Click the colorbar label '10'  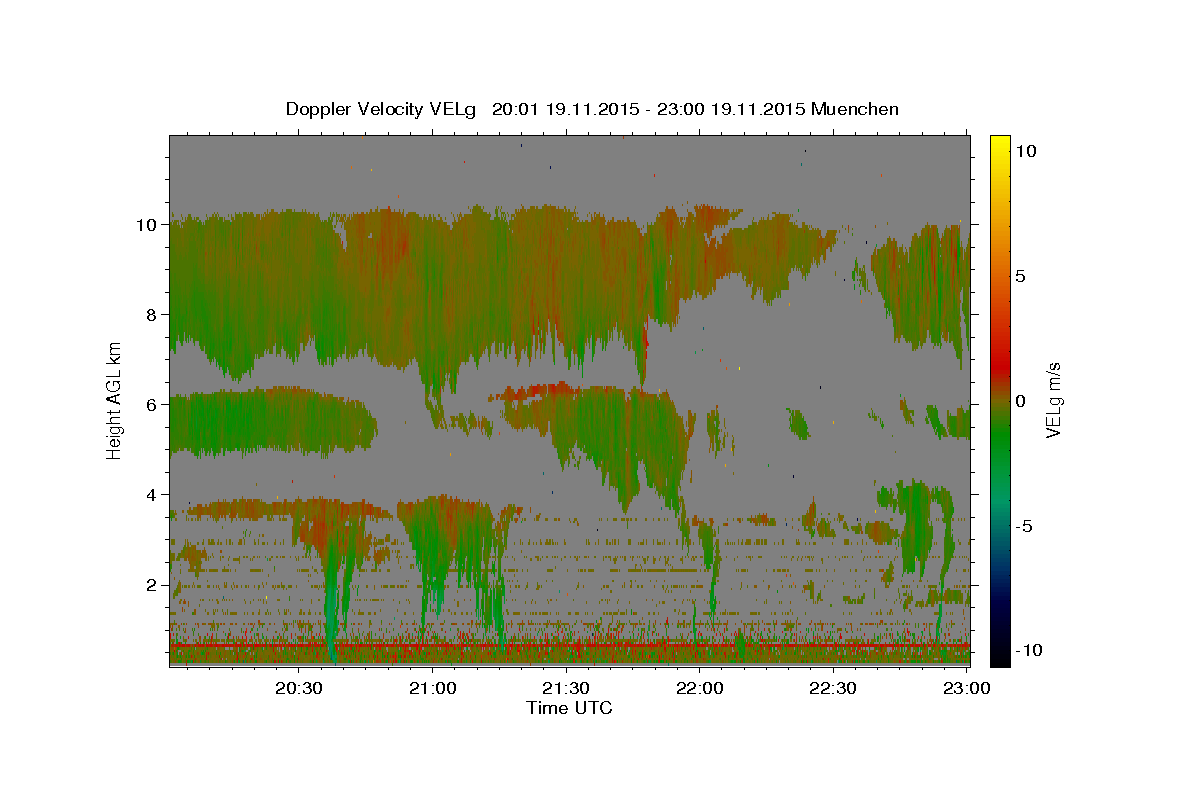coord(1026,151)
